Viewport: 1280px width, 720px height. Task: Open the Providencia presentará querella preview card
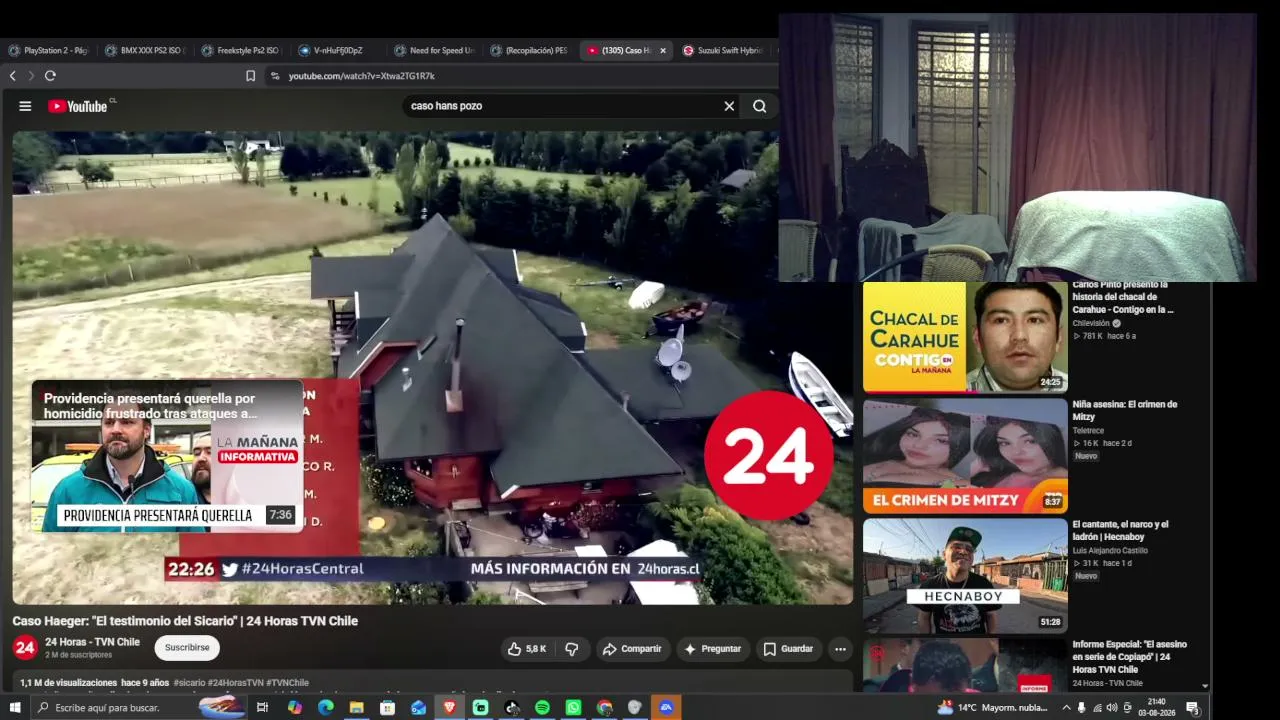[x=167, y=456]
